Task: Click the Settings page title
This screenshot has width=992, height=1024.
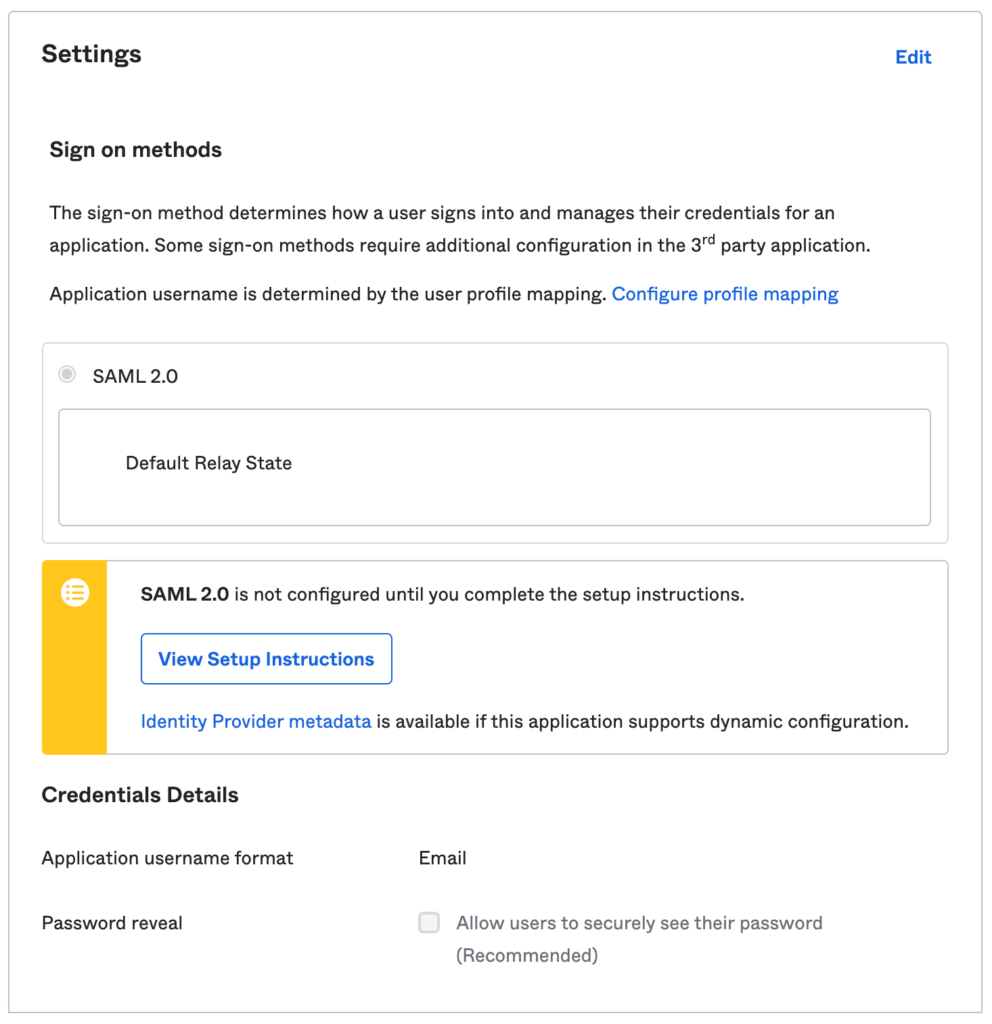Action: pos(91,55)
